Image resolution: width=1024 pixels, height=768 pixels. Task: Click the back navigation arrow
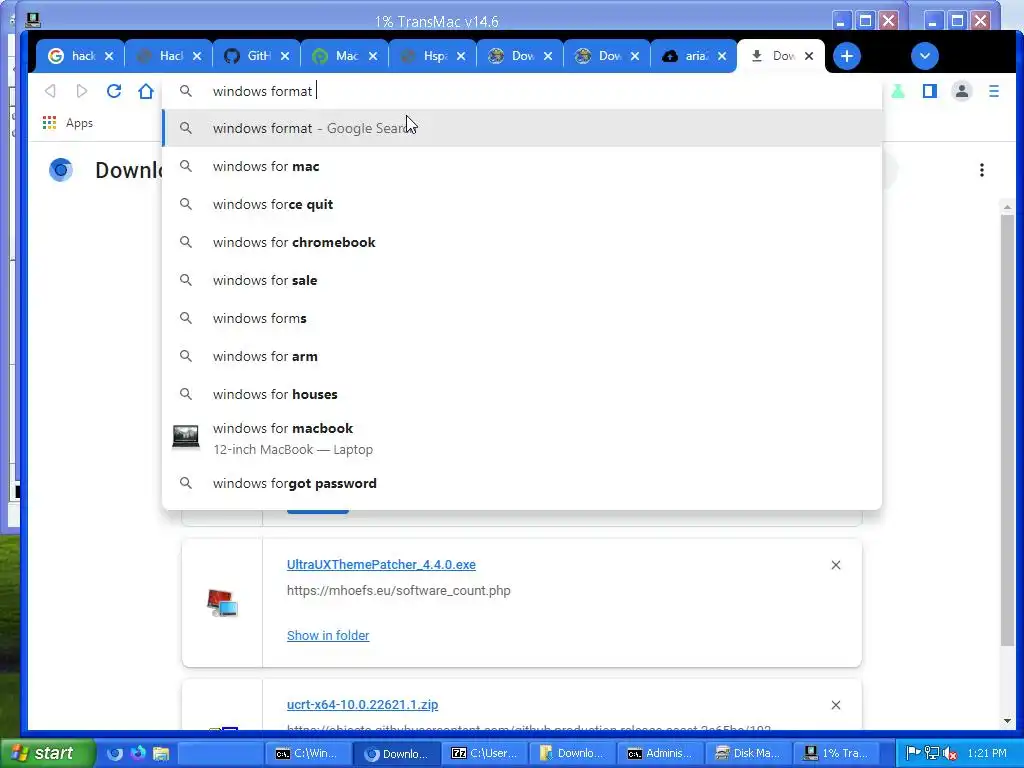50,91
